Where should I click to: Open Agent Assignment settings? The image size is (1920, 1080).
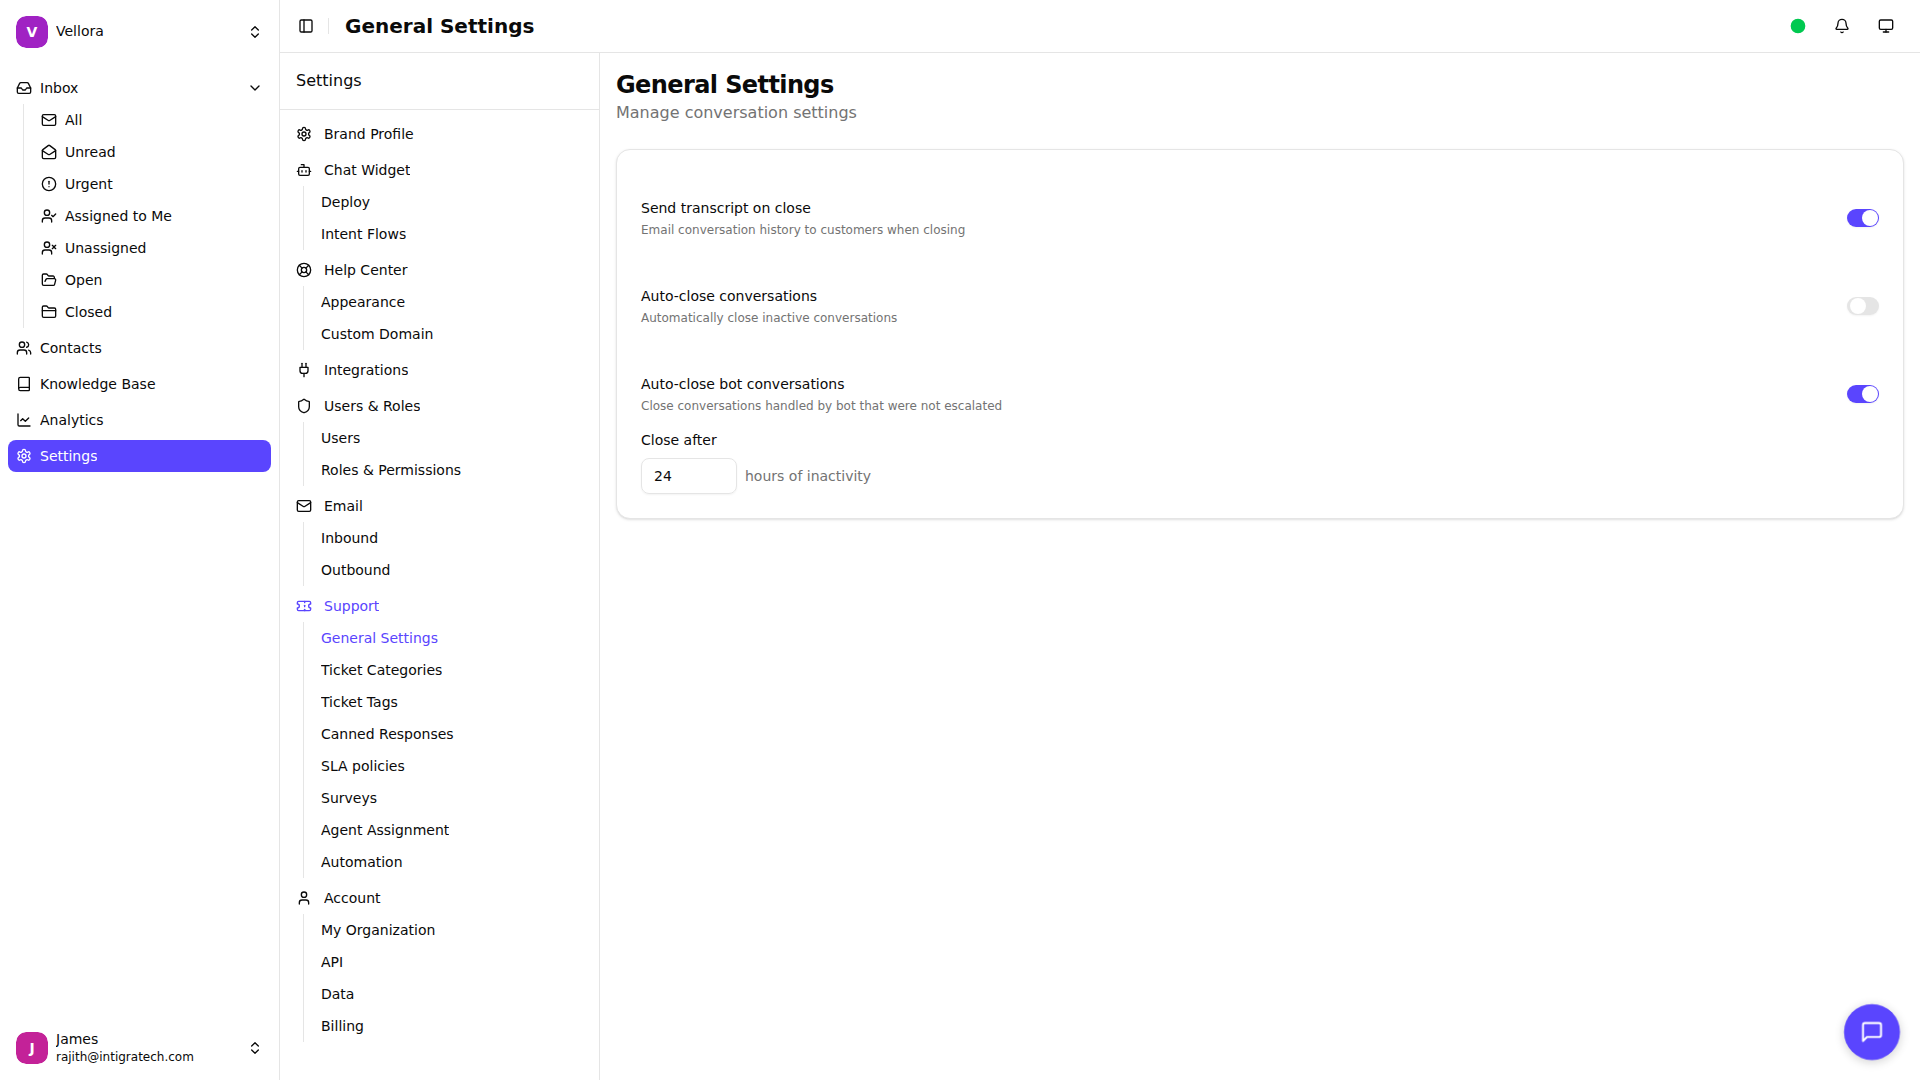point(385,830)
